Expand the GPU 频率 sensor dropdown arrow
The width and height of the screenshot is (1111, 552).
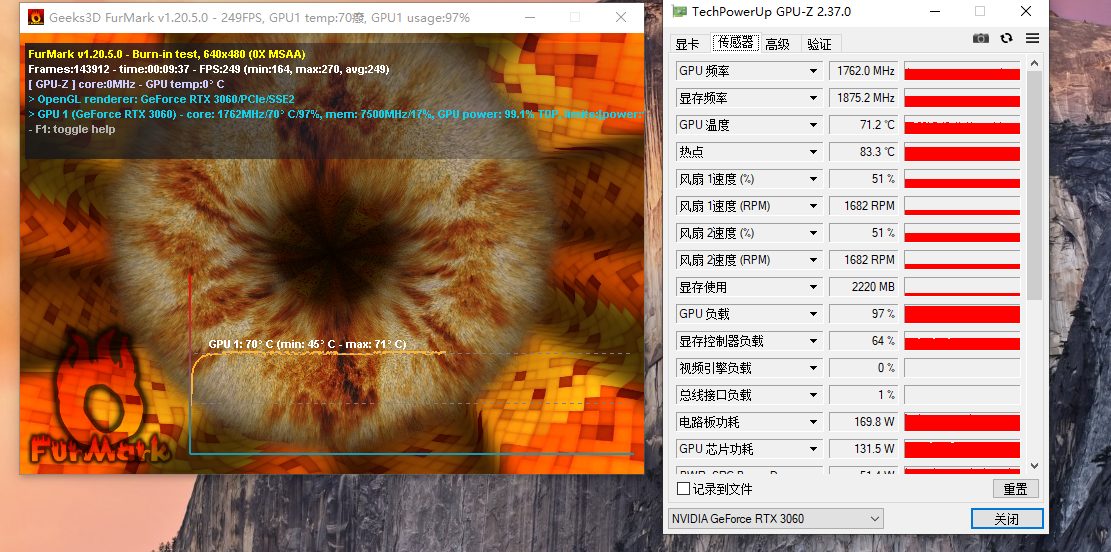coord(813,71)
